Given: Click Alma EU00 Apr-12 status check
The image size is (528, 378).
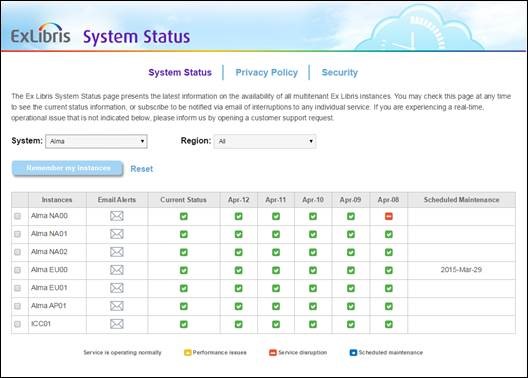Looking at the screenshot, I should point(238,270).
